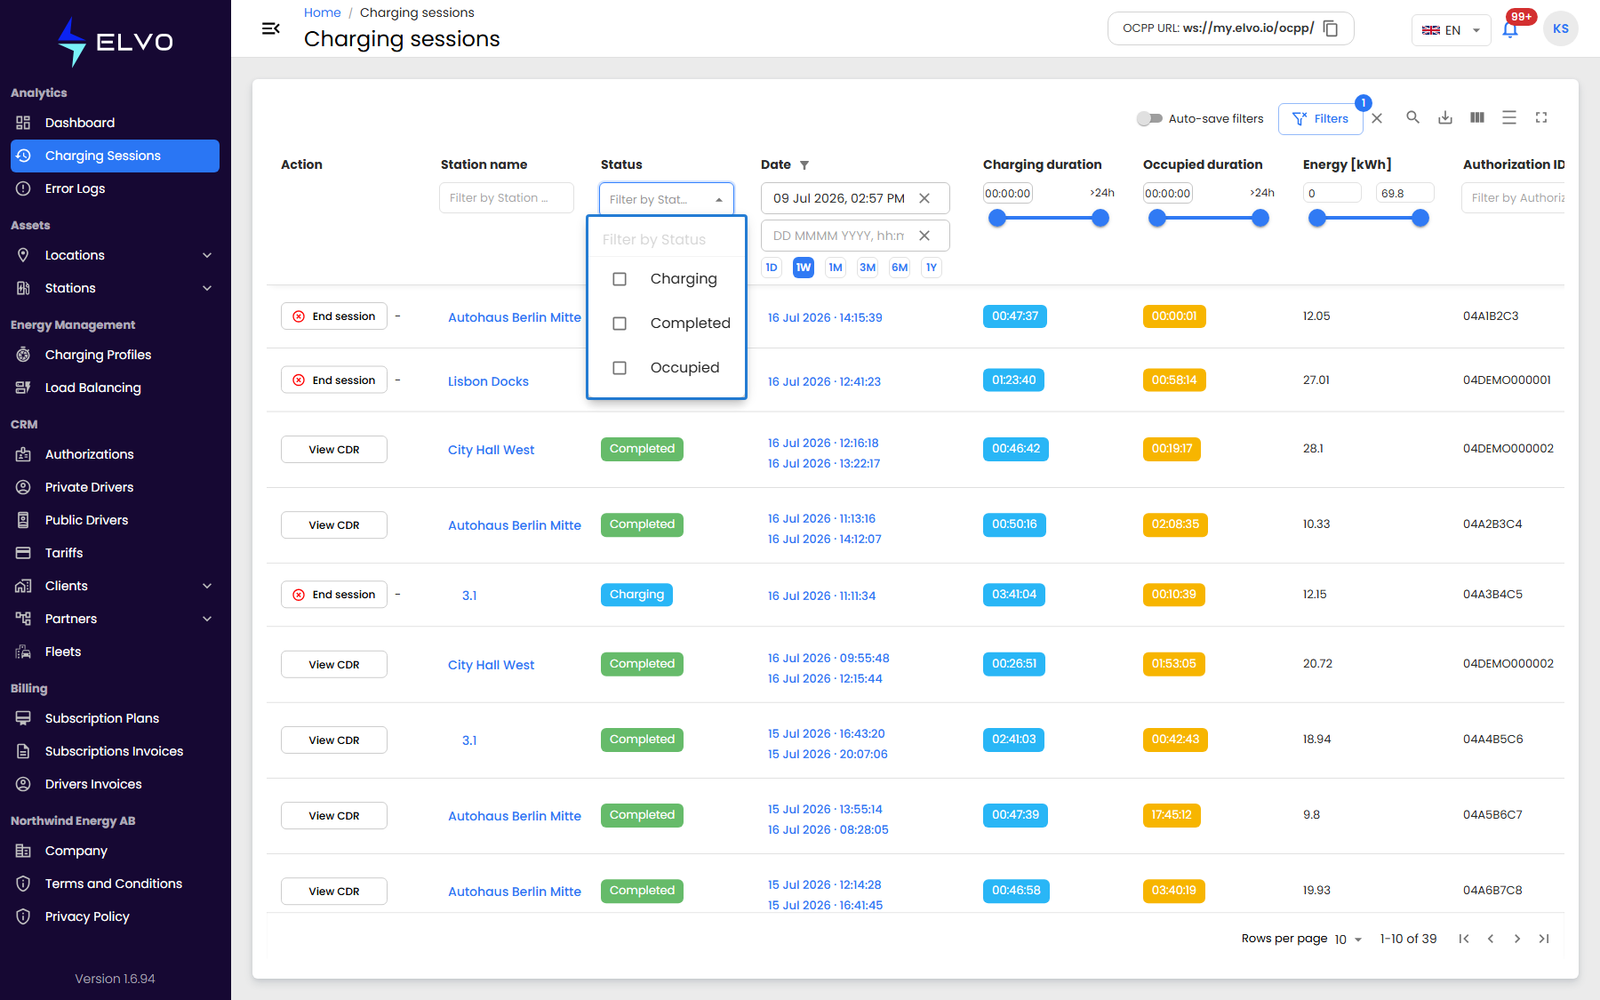Enter fullscreen table view

(1541, 117)
